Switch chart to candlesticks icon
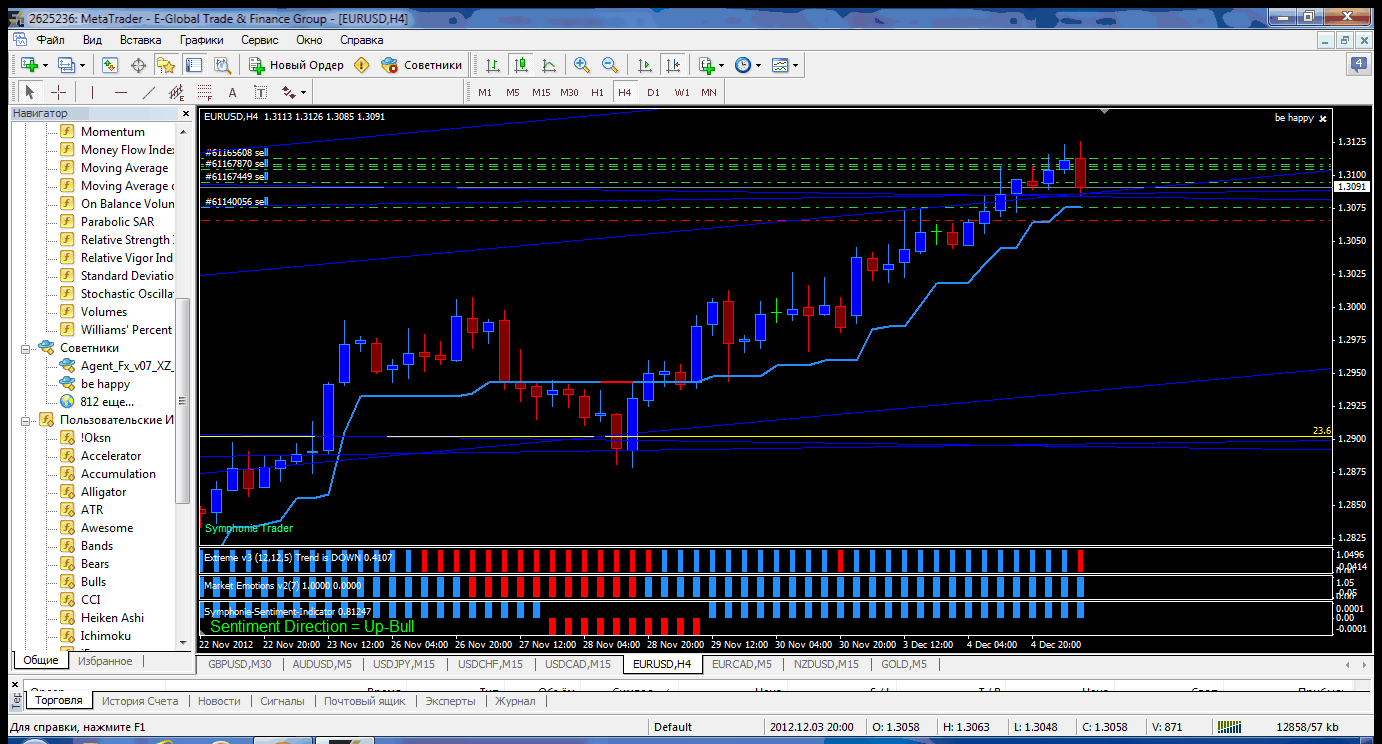1382x744 pixels. click(521, 65)
